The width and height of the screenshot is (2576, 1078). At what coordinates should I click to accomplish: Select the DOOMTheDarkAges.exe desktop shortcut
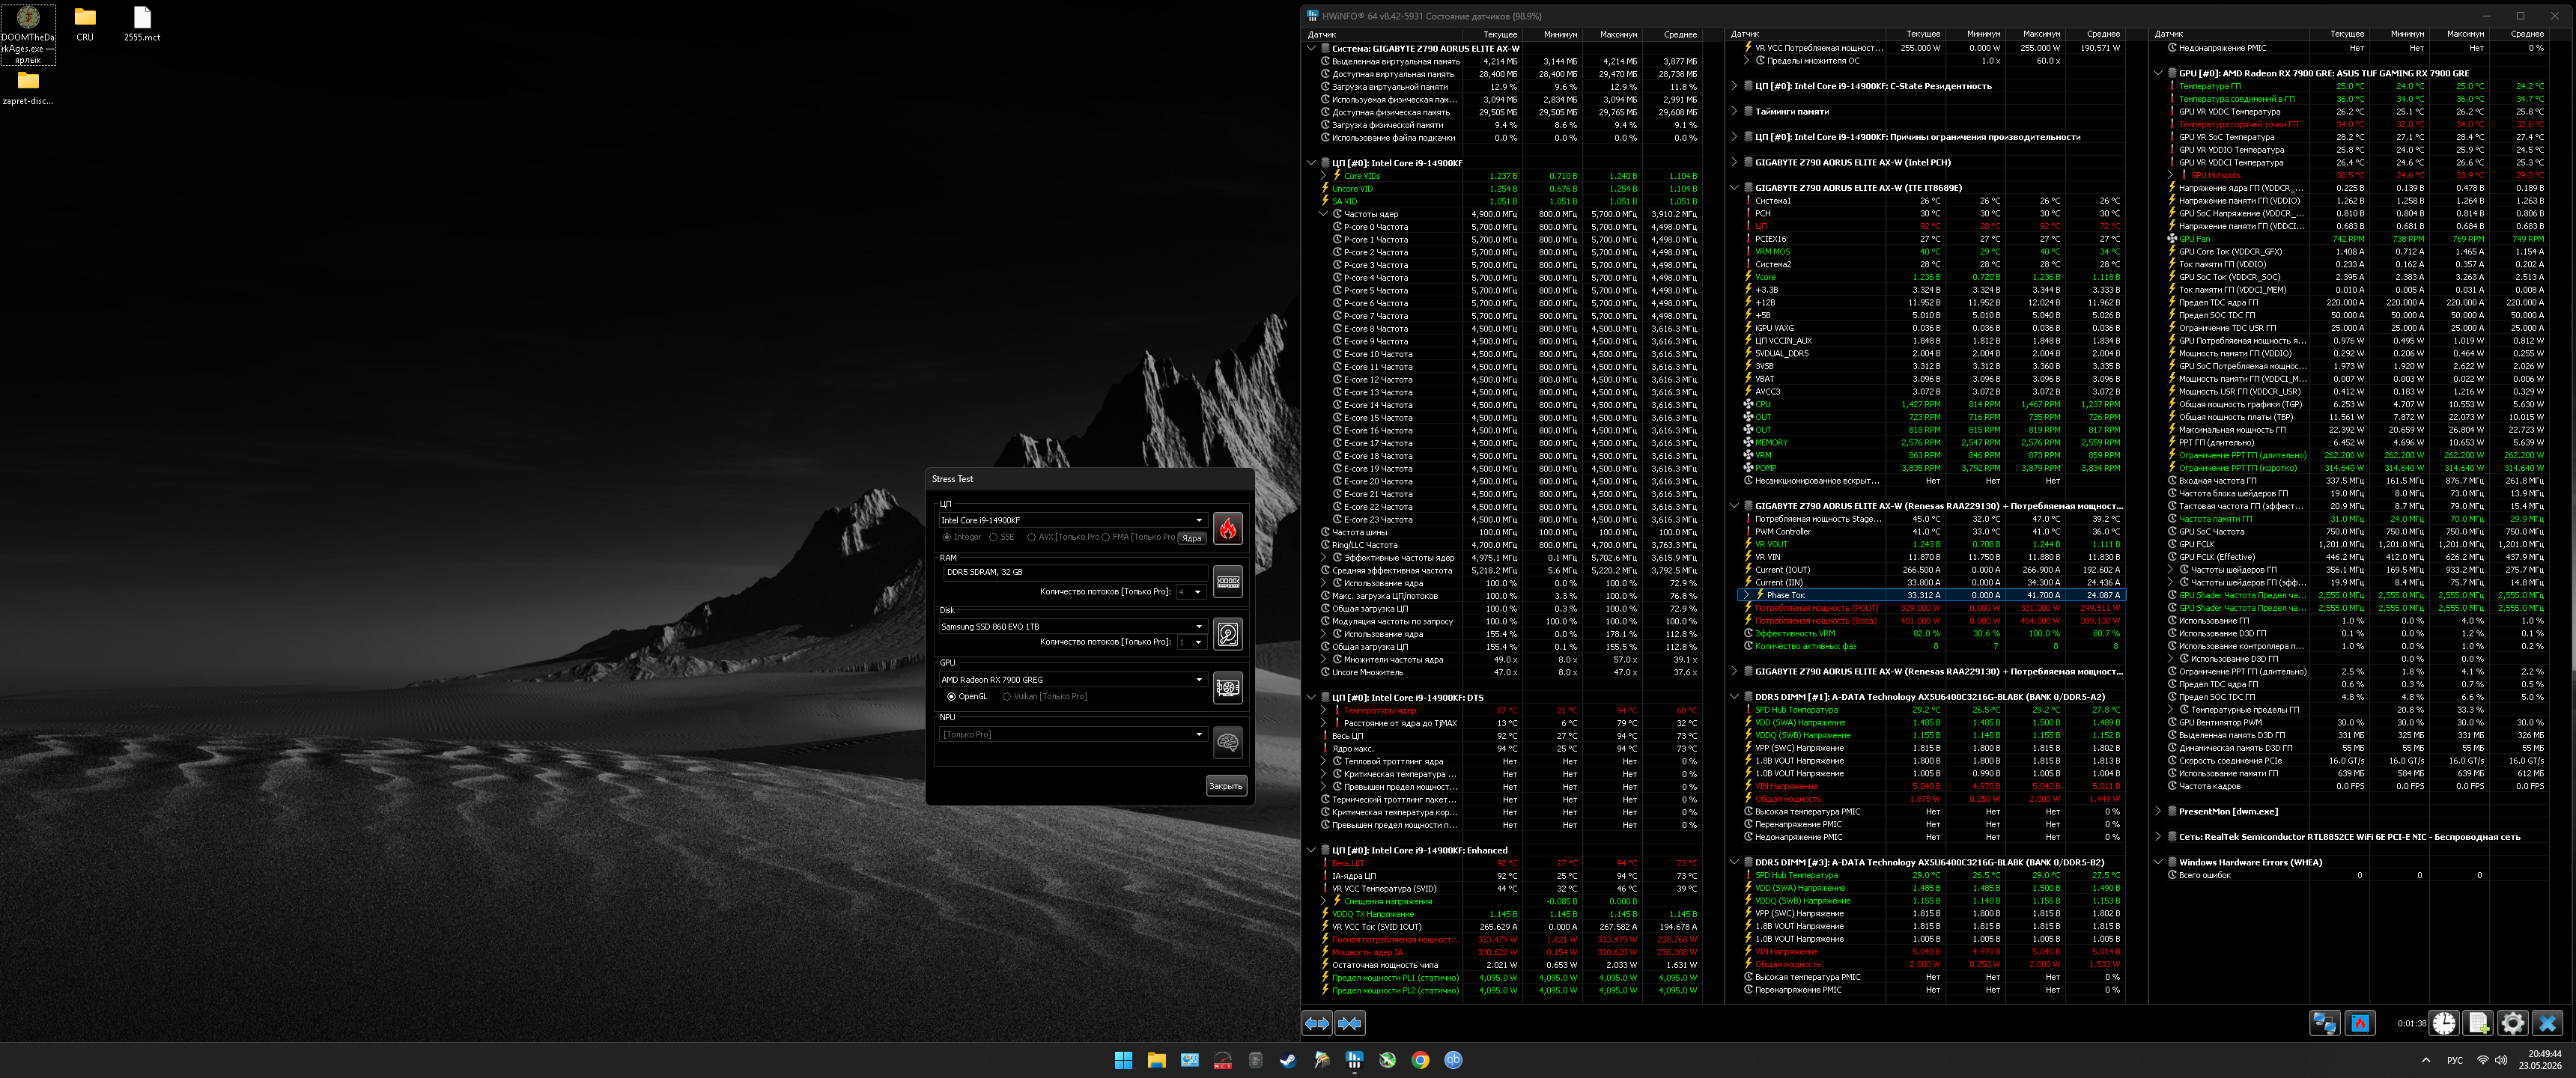point(28,35)
